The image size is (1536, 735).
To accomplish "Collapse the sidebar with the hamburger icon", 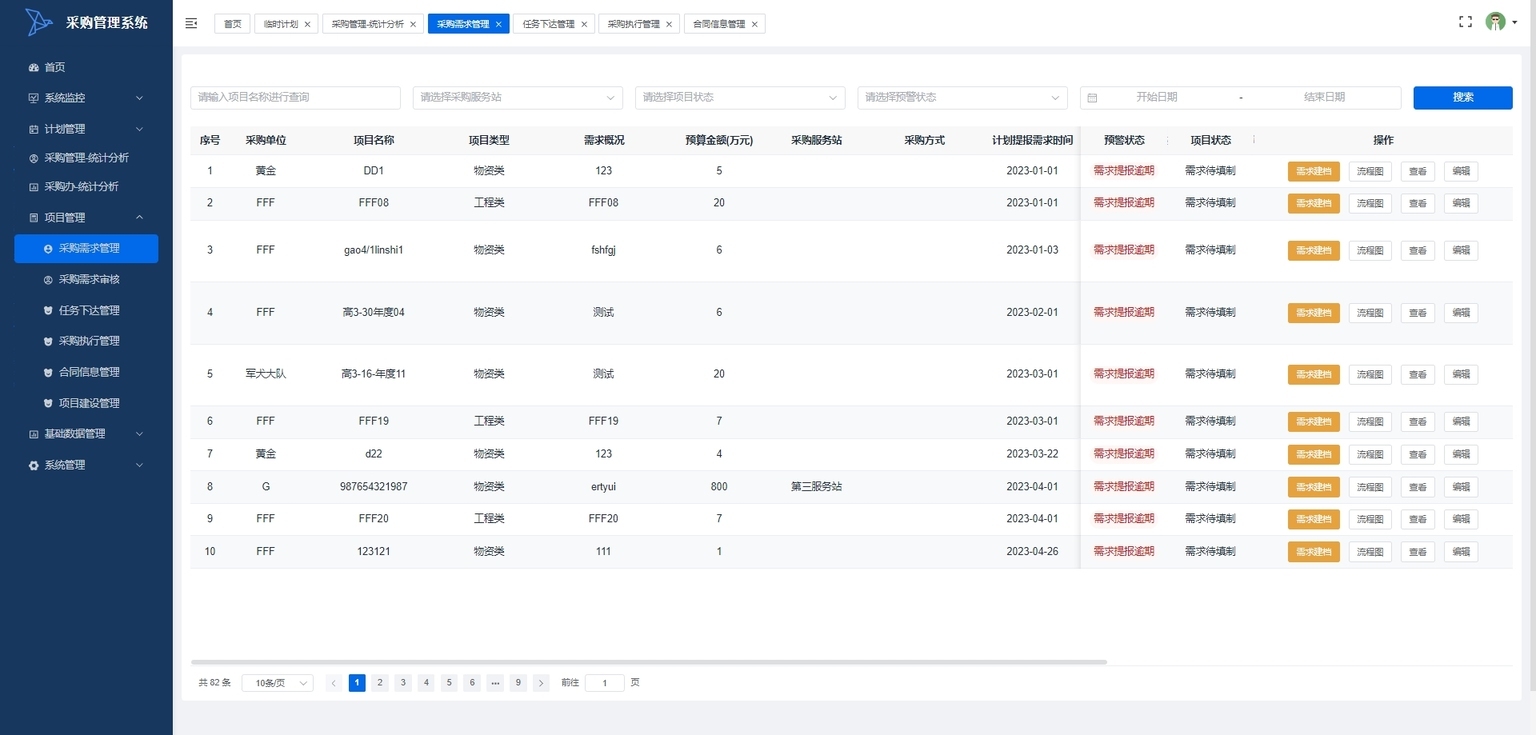I will pyautogui.click(x=192, y=23).
